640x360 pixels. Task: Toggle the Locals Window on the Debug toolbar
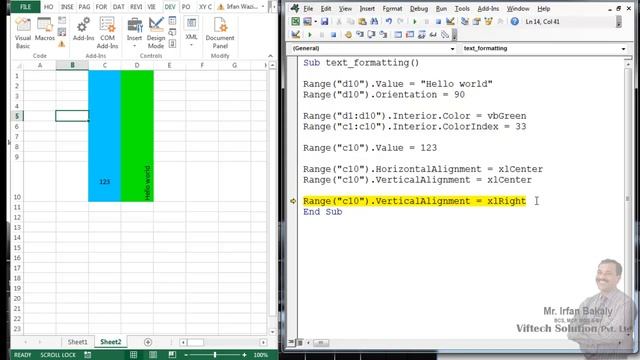point(398,35)
